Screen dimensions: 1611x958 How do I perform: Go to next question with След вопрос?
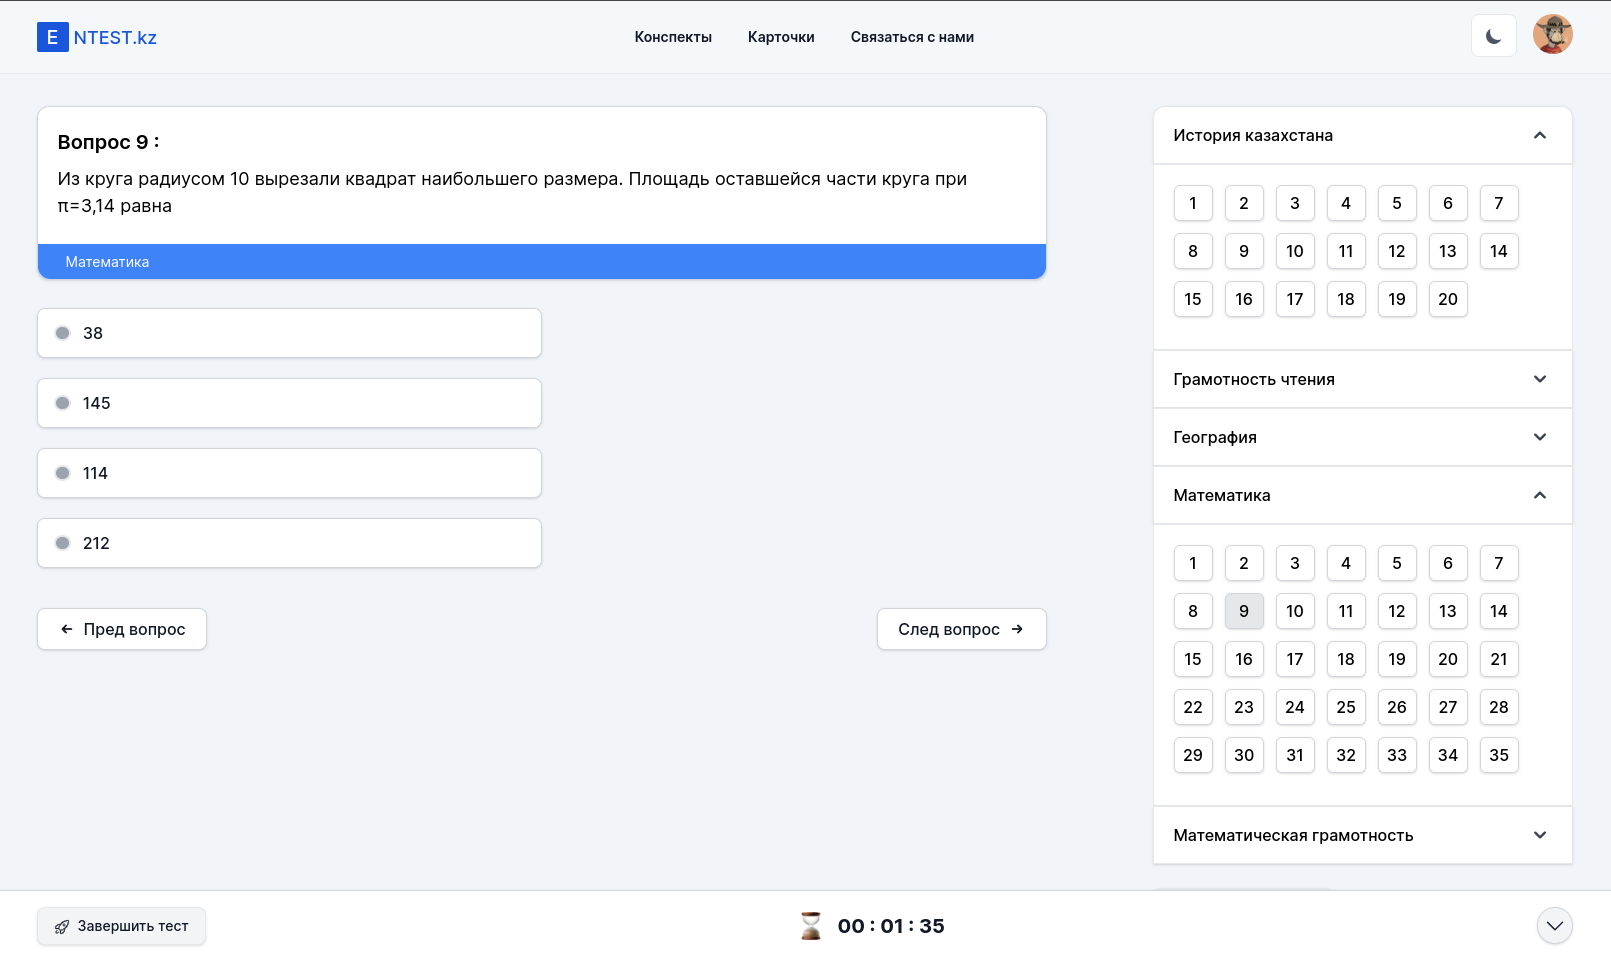(x=962, y=629)
